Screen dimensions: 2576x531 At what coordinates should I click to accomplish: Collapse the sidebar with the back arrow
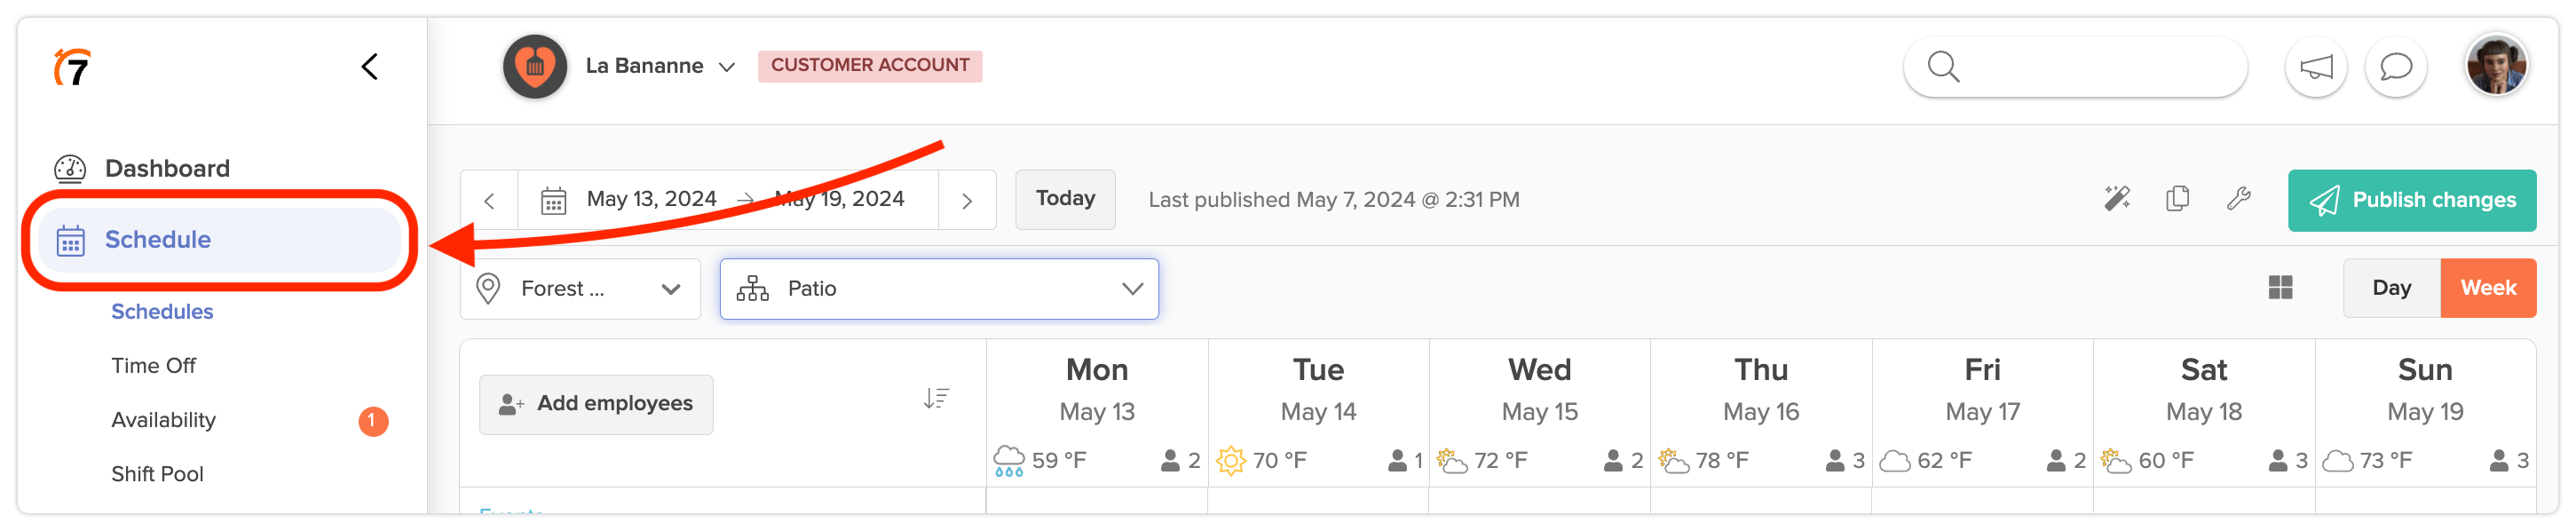click(370, 67)
